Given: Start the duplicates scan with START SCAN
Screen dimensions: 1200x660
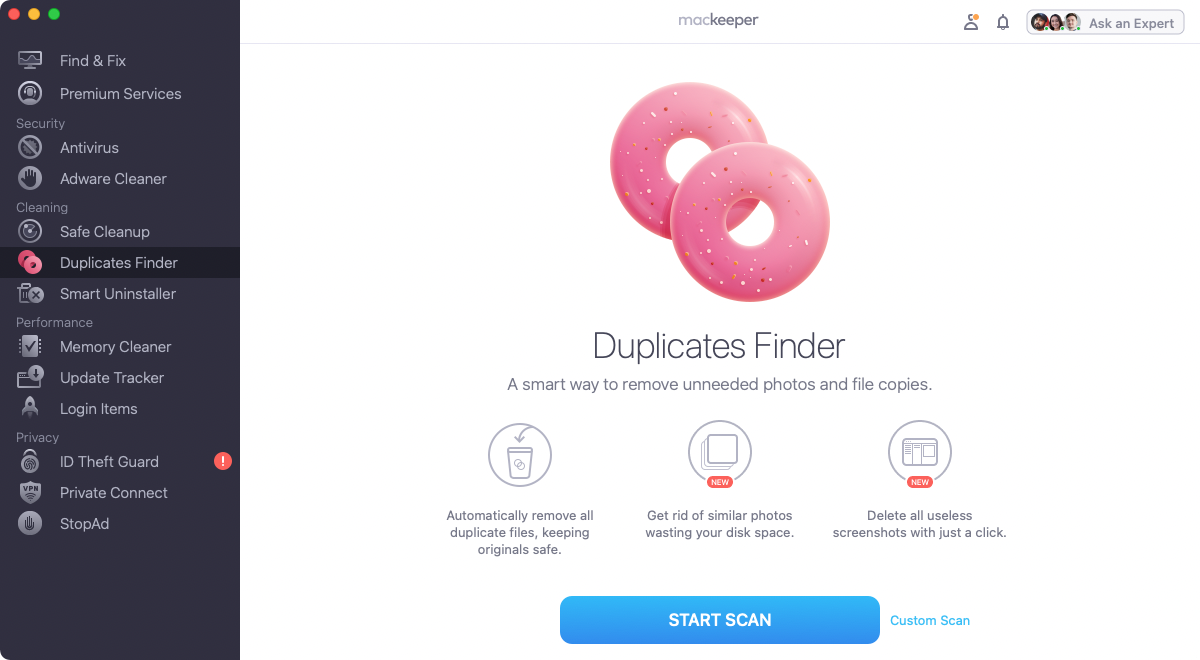Looking at the screenshot, I should pyautogui.click(x=720, y=620).
